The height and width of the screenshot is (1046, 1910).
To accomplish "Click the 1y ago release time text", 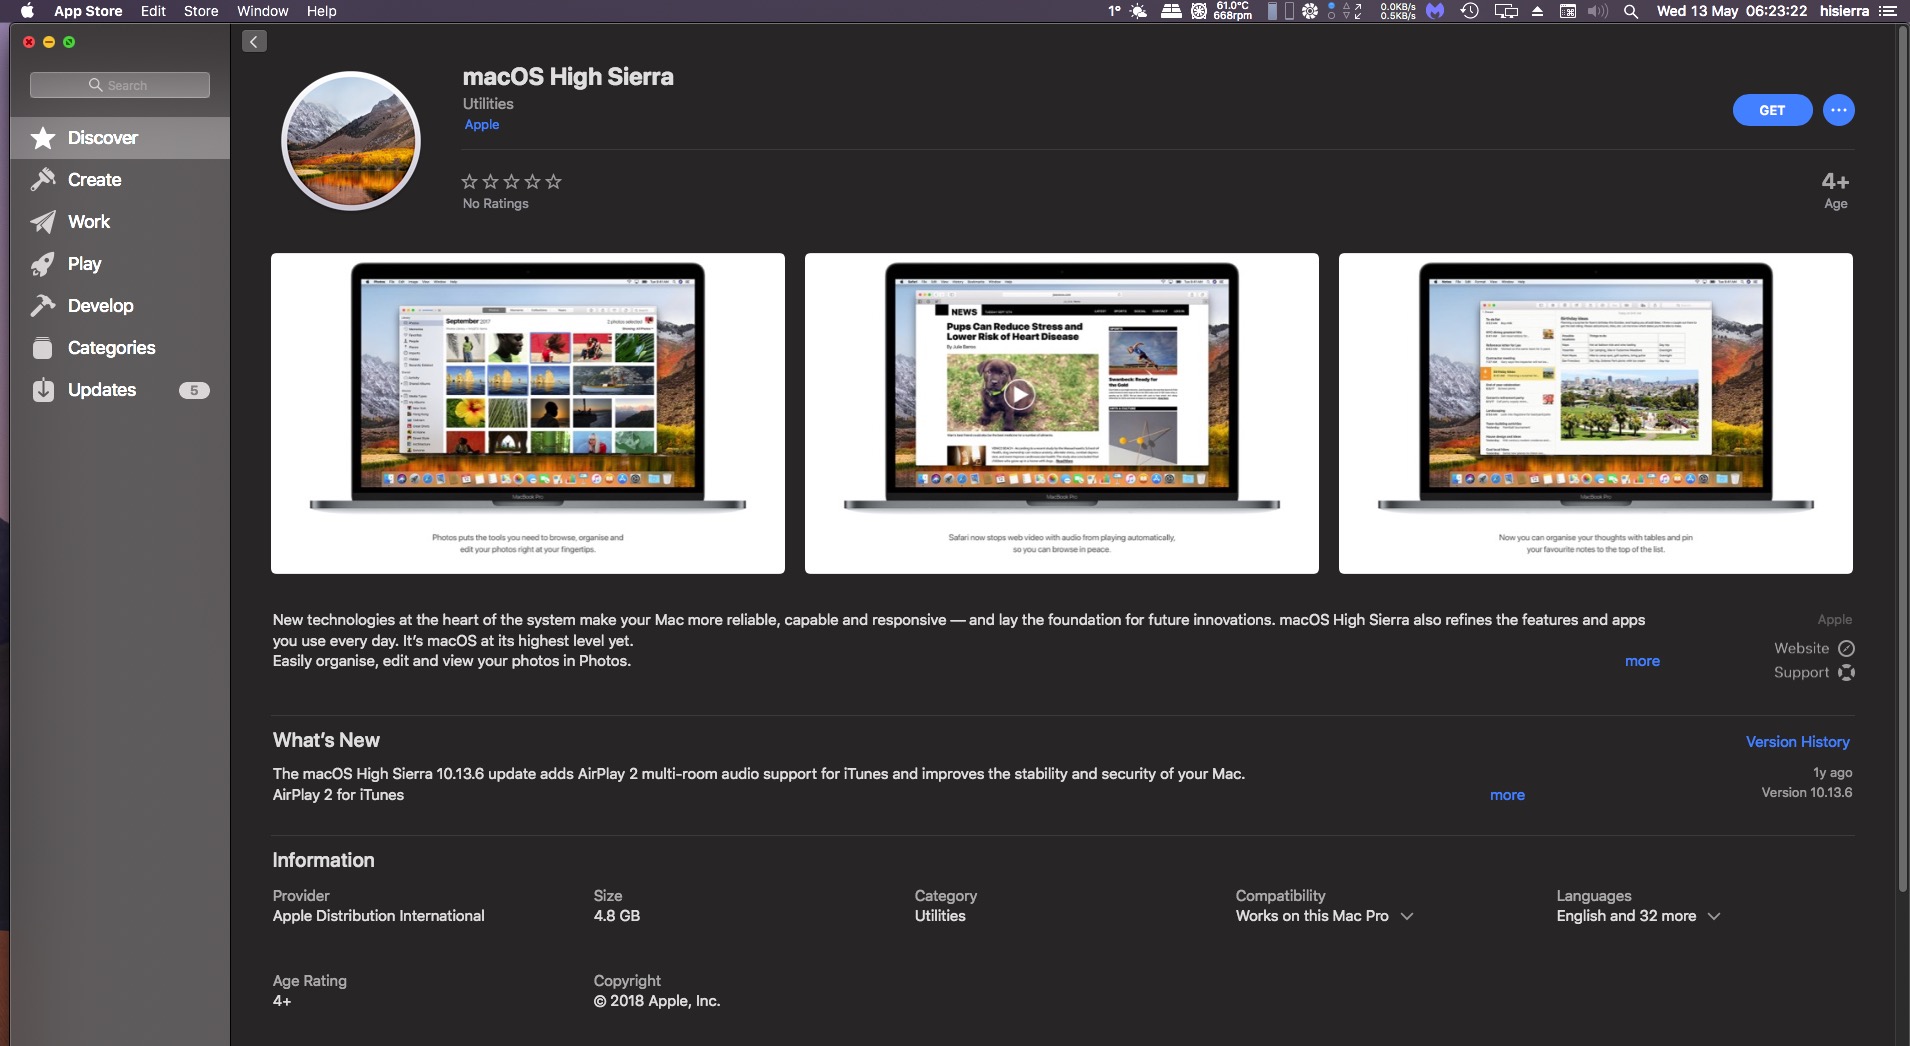I will point(1832,773).
